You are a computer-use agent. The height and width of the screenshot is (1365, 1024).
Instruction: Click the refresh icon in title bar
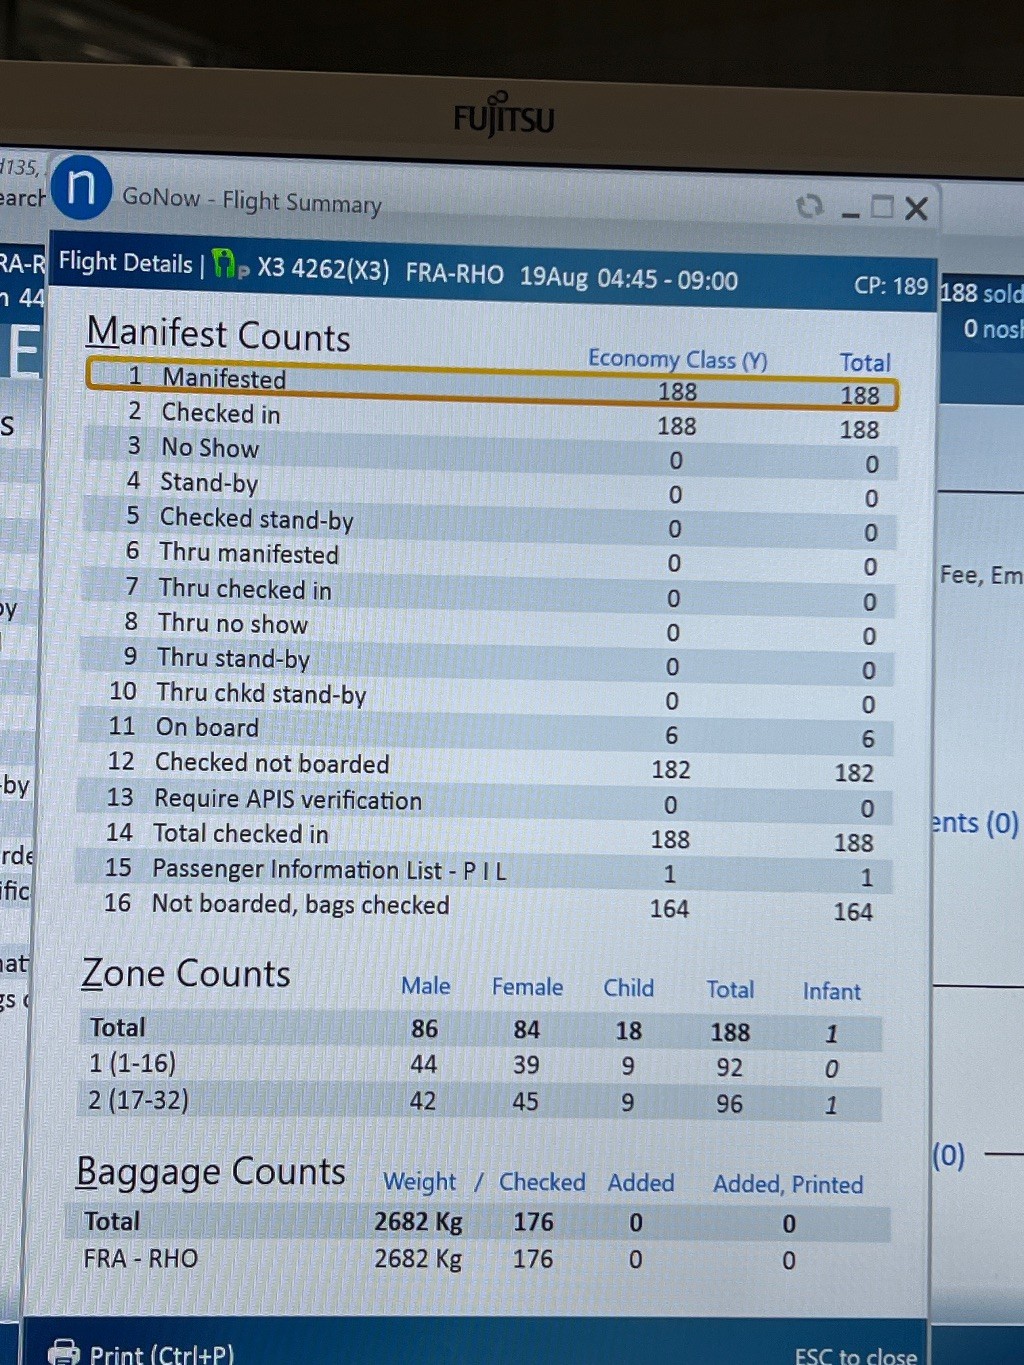click(809, 206)
